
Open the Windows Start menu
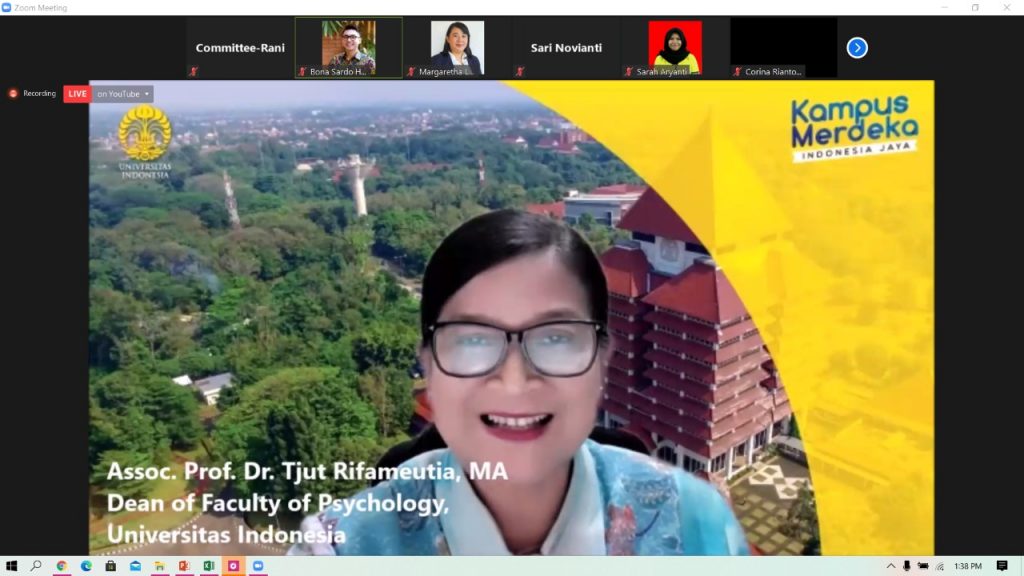(x=11, y=566)
